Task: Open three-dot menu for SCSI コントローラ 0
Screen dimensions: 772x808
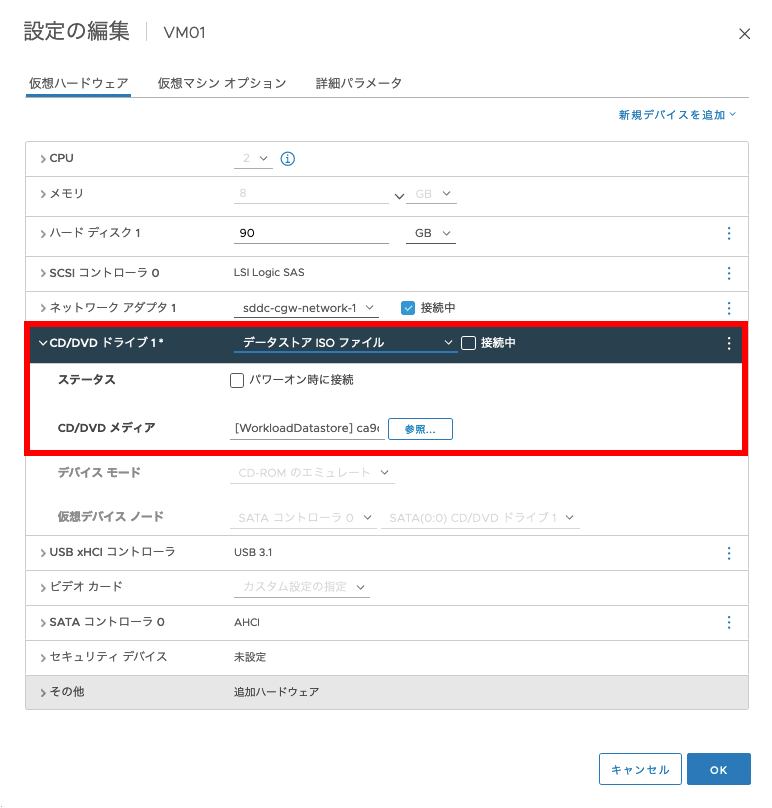Action: point(729,273)
